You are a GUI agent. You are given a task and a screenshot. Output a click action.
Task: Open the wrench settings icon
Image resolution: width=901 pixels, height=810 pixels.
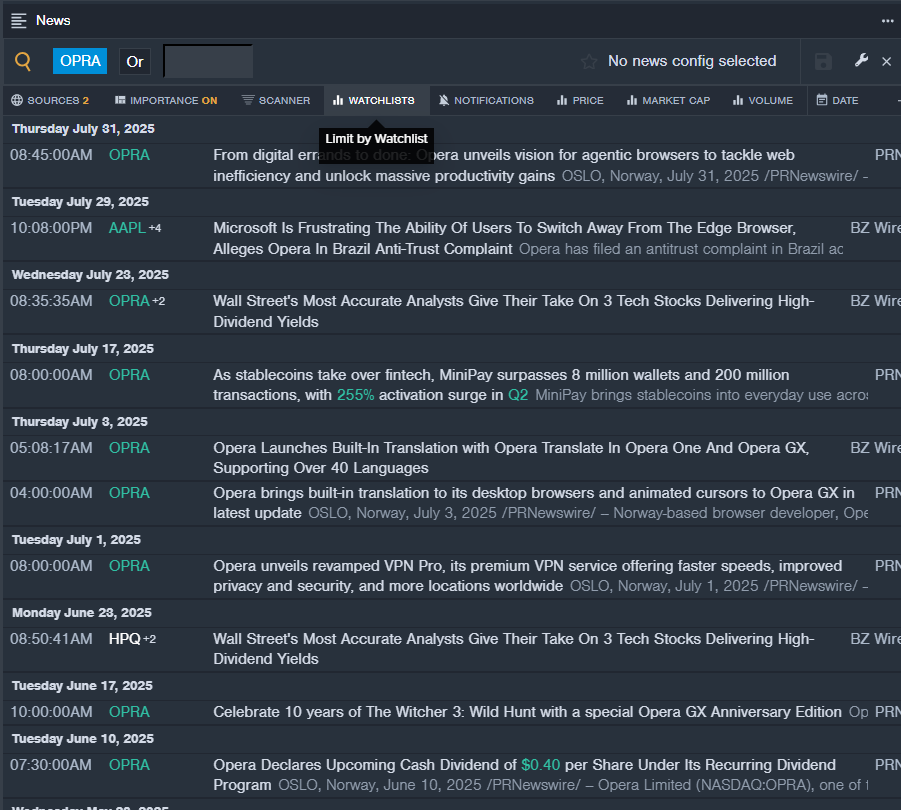coord(861,60)
